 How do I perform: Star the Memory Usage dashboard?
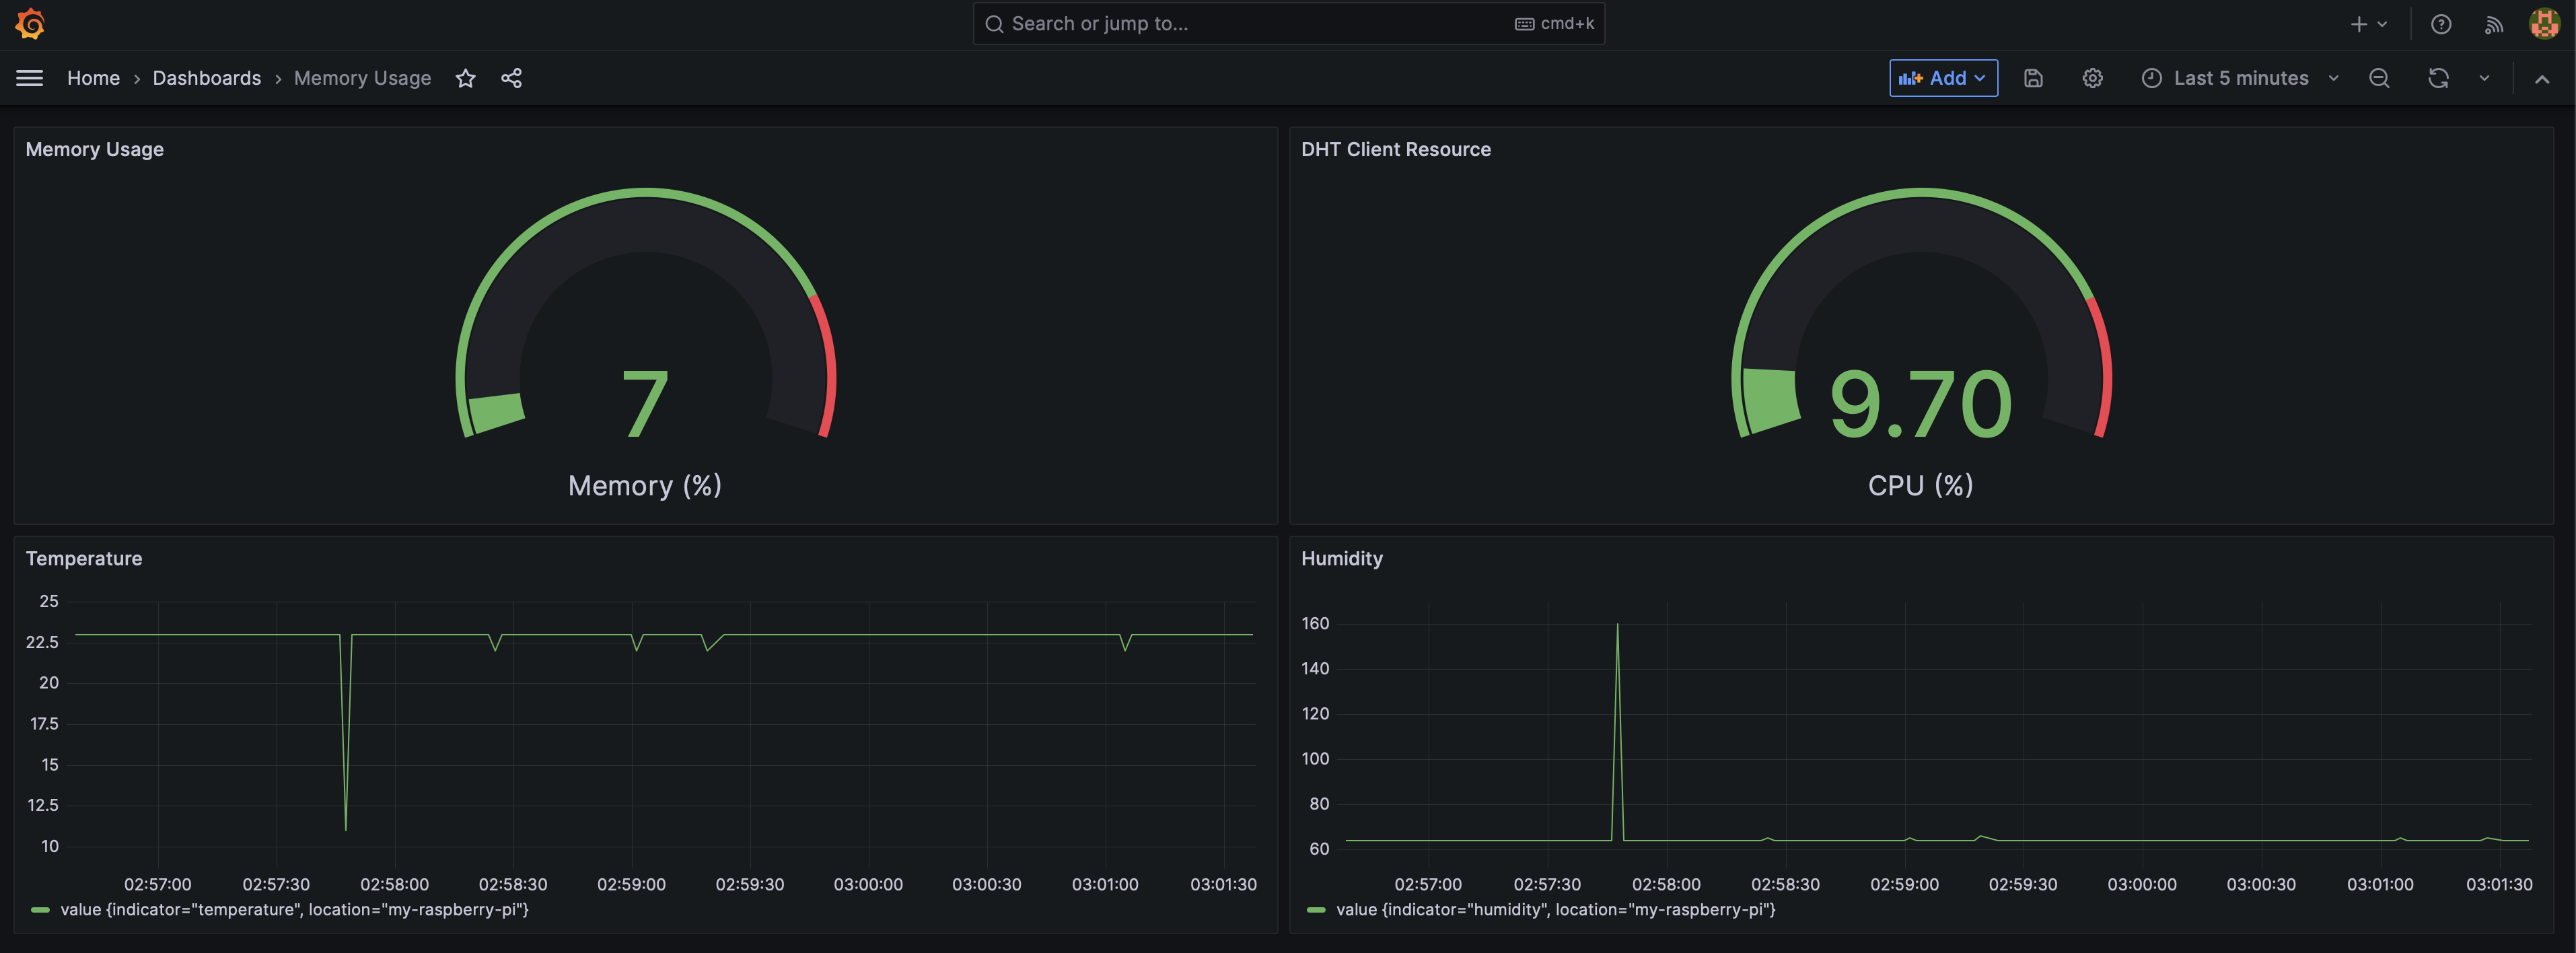point(465,78)
